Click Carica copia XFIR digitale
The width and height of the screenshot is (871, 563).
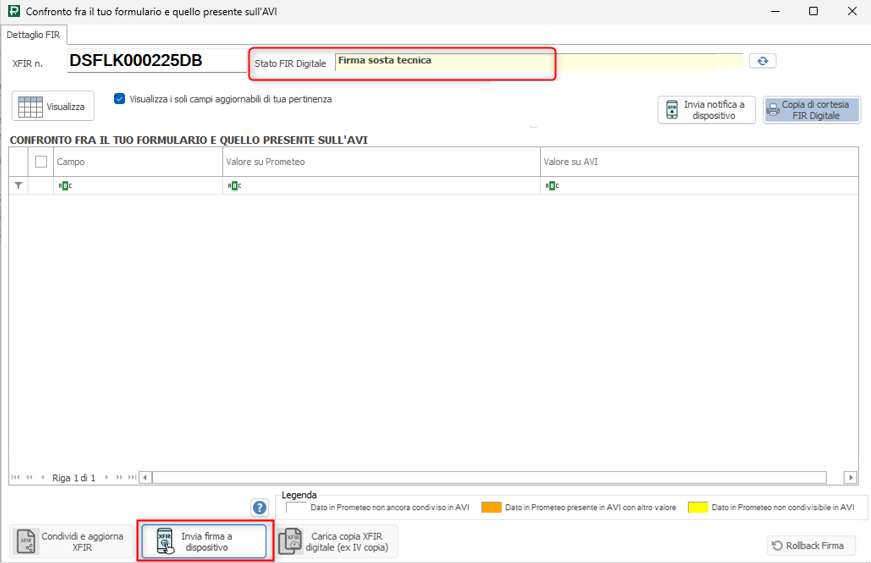coord(337,542)
